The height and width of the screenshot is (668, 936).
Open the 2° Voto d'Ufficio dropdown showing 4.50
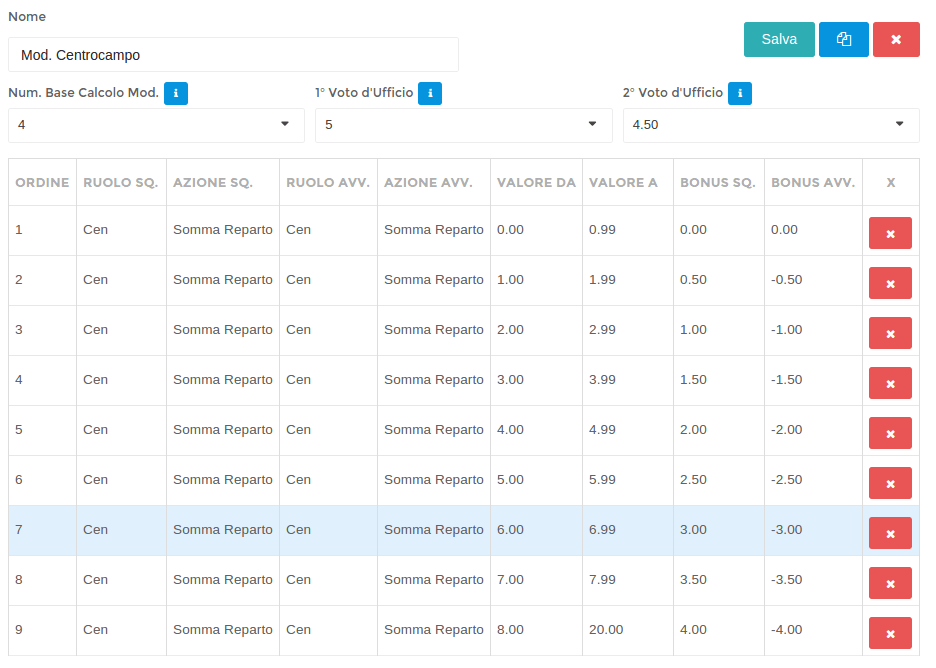click(x=770, y=125)
